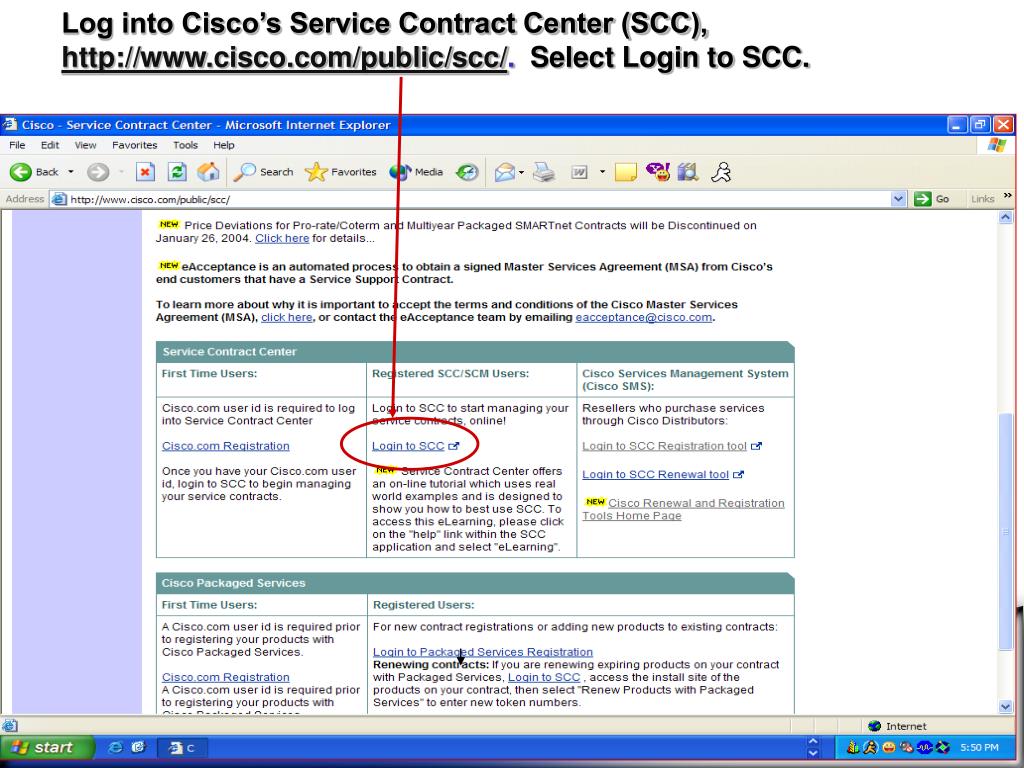Open the Favorites pane with star icon
This screenshot has width=1024, height=768.
coord(341,172)
